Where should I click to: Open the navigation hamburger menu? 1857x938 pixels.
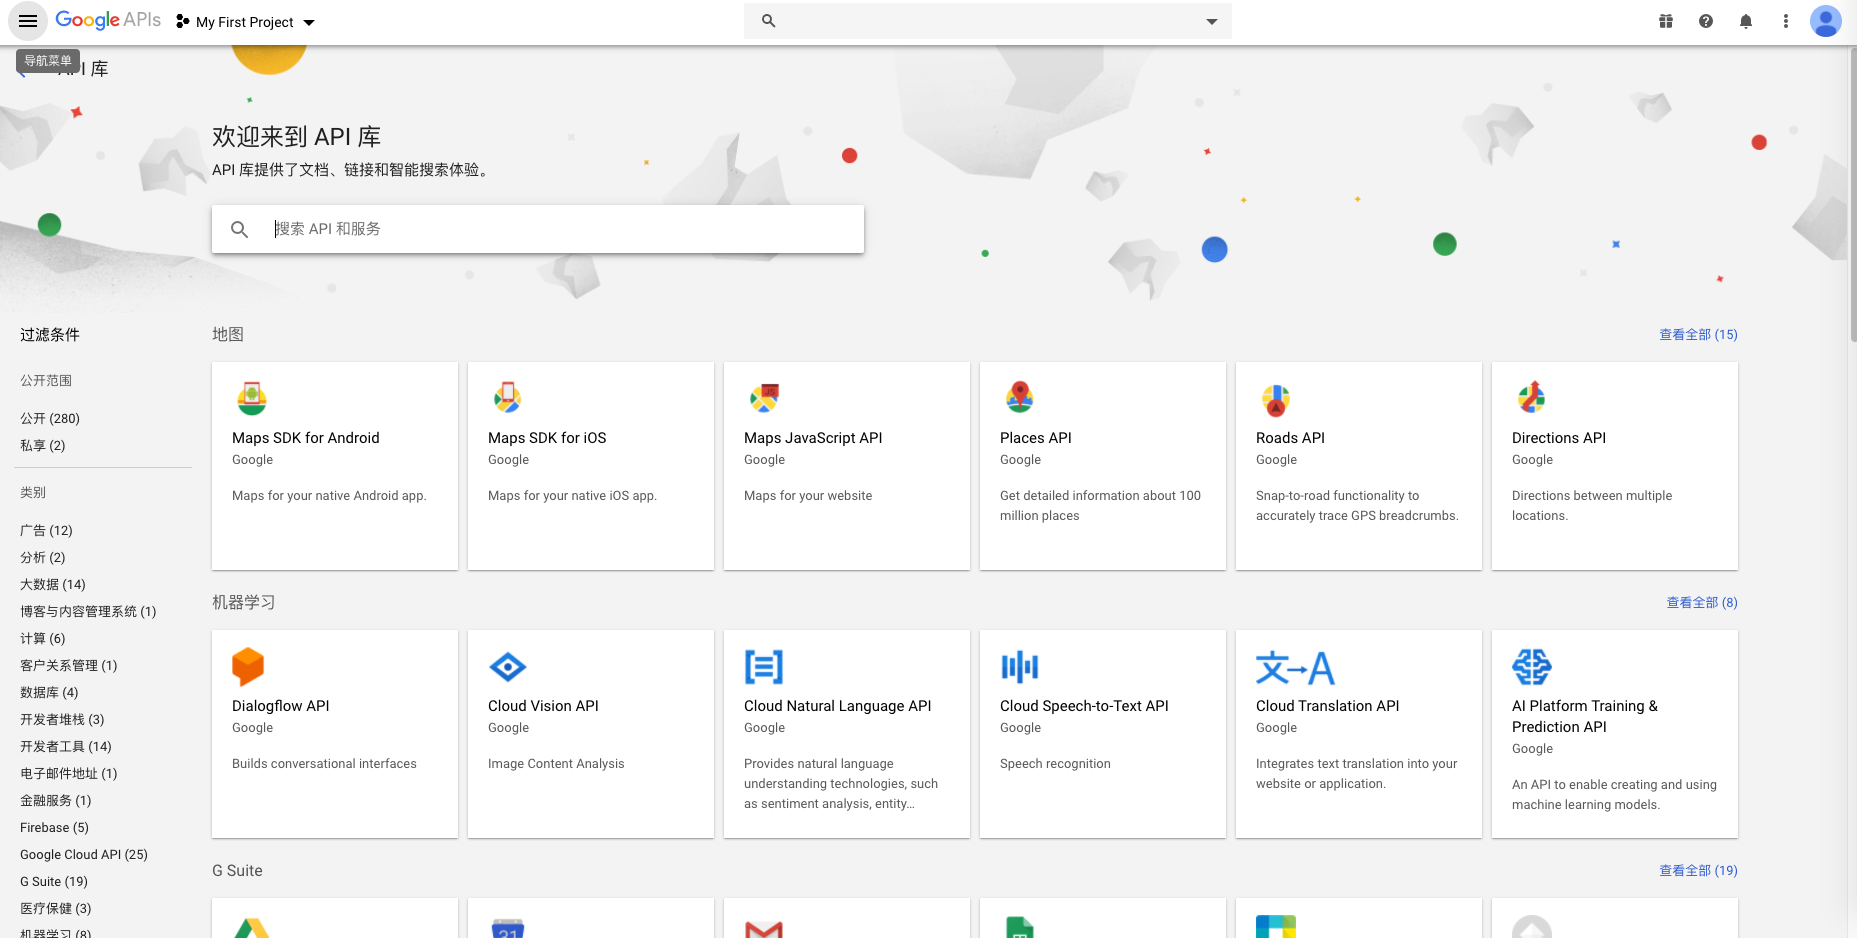coord(28,21)
